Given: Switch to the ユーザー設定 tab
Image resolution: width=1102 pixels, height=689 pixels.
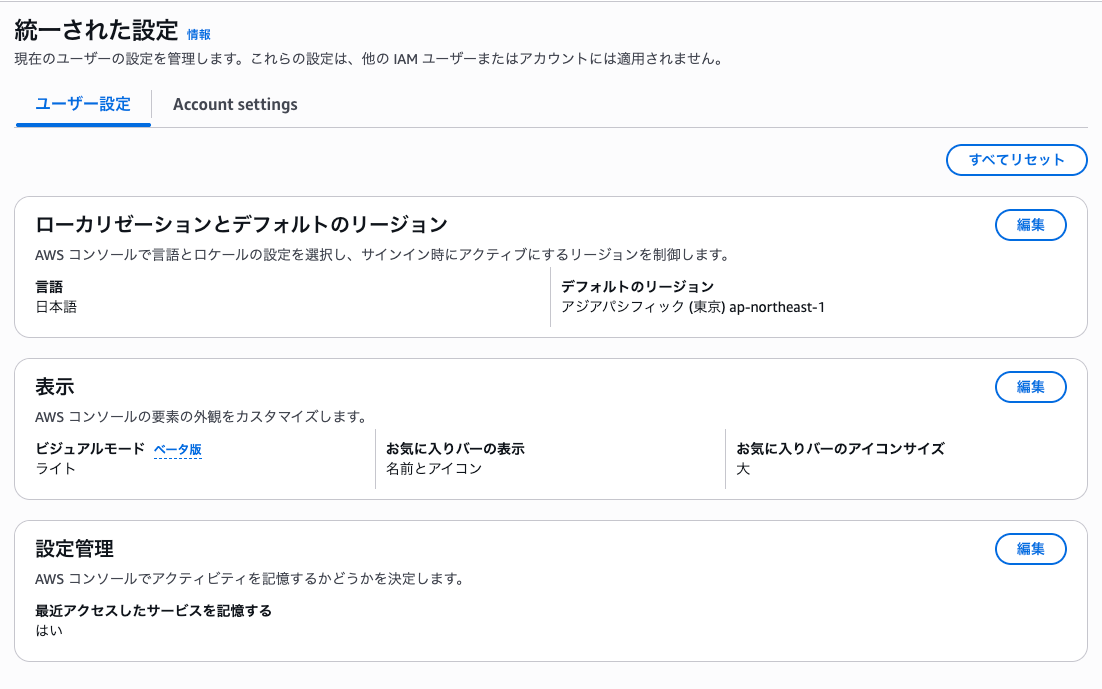Looking at the screenshot, I should [83, 104].
